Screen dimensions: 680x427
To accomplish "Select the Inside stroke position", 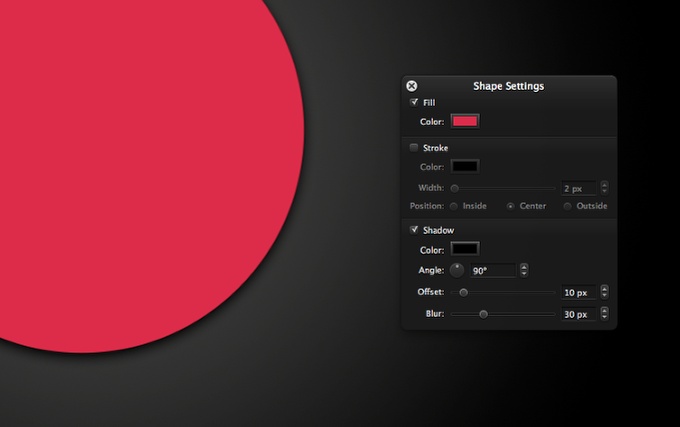I will pyautogui.click(x=454, y=206).
